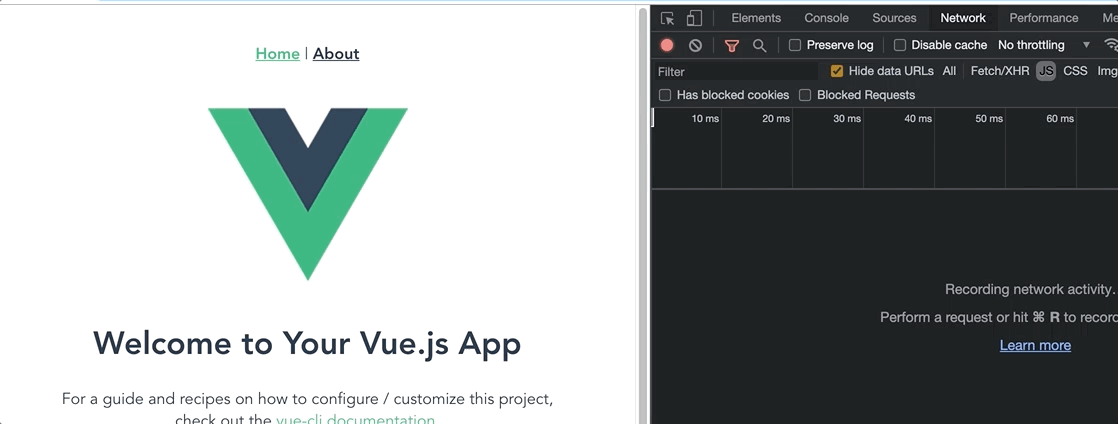Image resolution: width=1118 pixels, height=424 pixels.
Task: Switch to the Performance tab
Action: 1043,19
